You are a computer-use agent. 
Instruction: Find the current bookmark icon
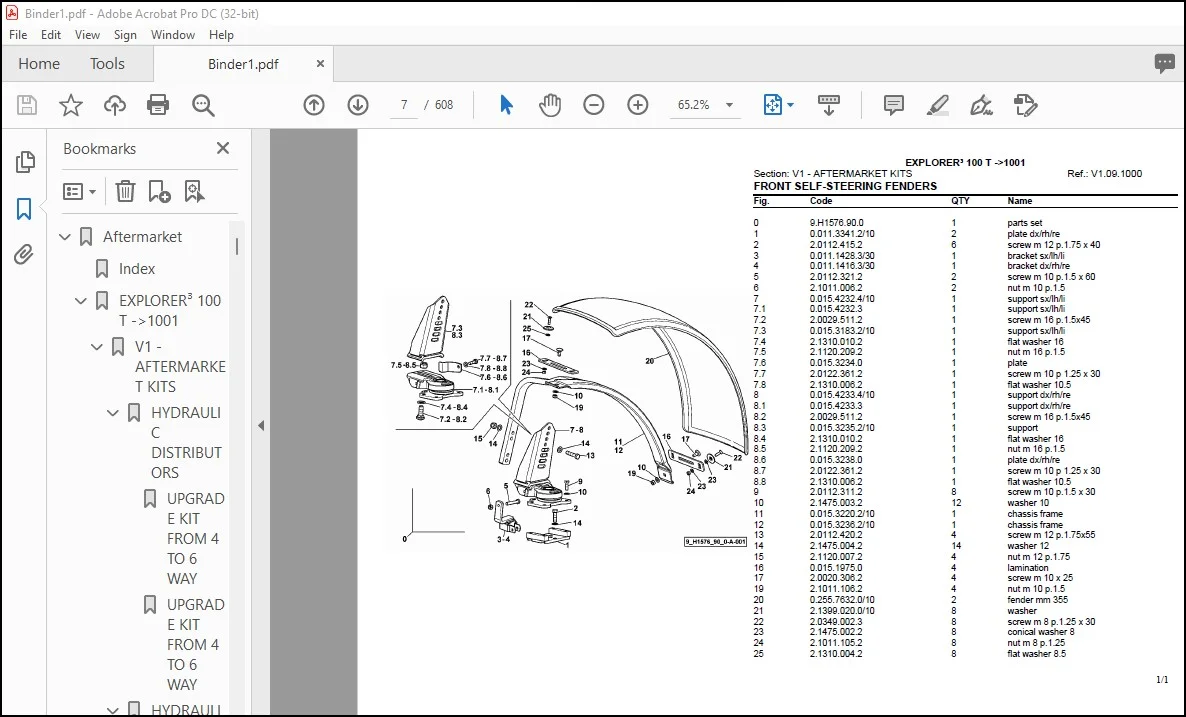(194, 191)
